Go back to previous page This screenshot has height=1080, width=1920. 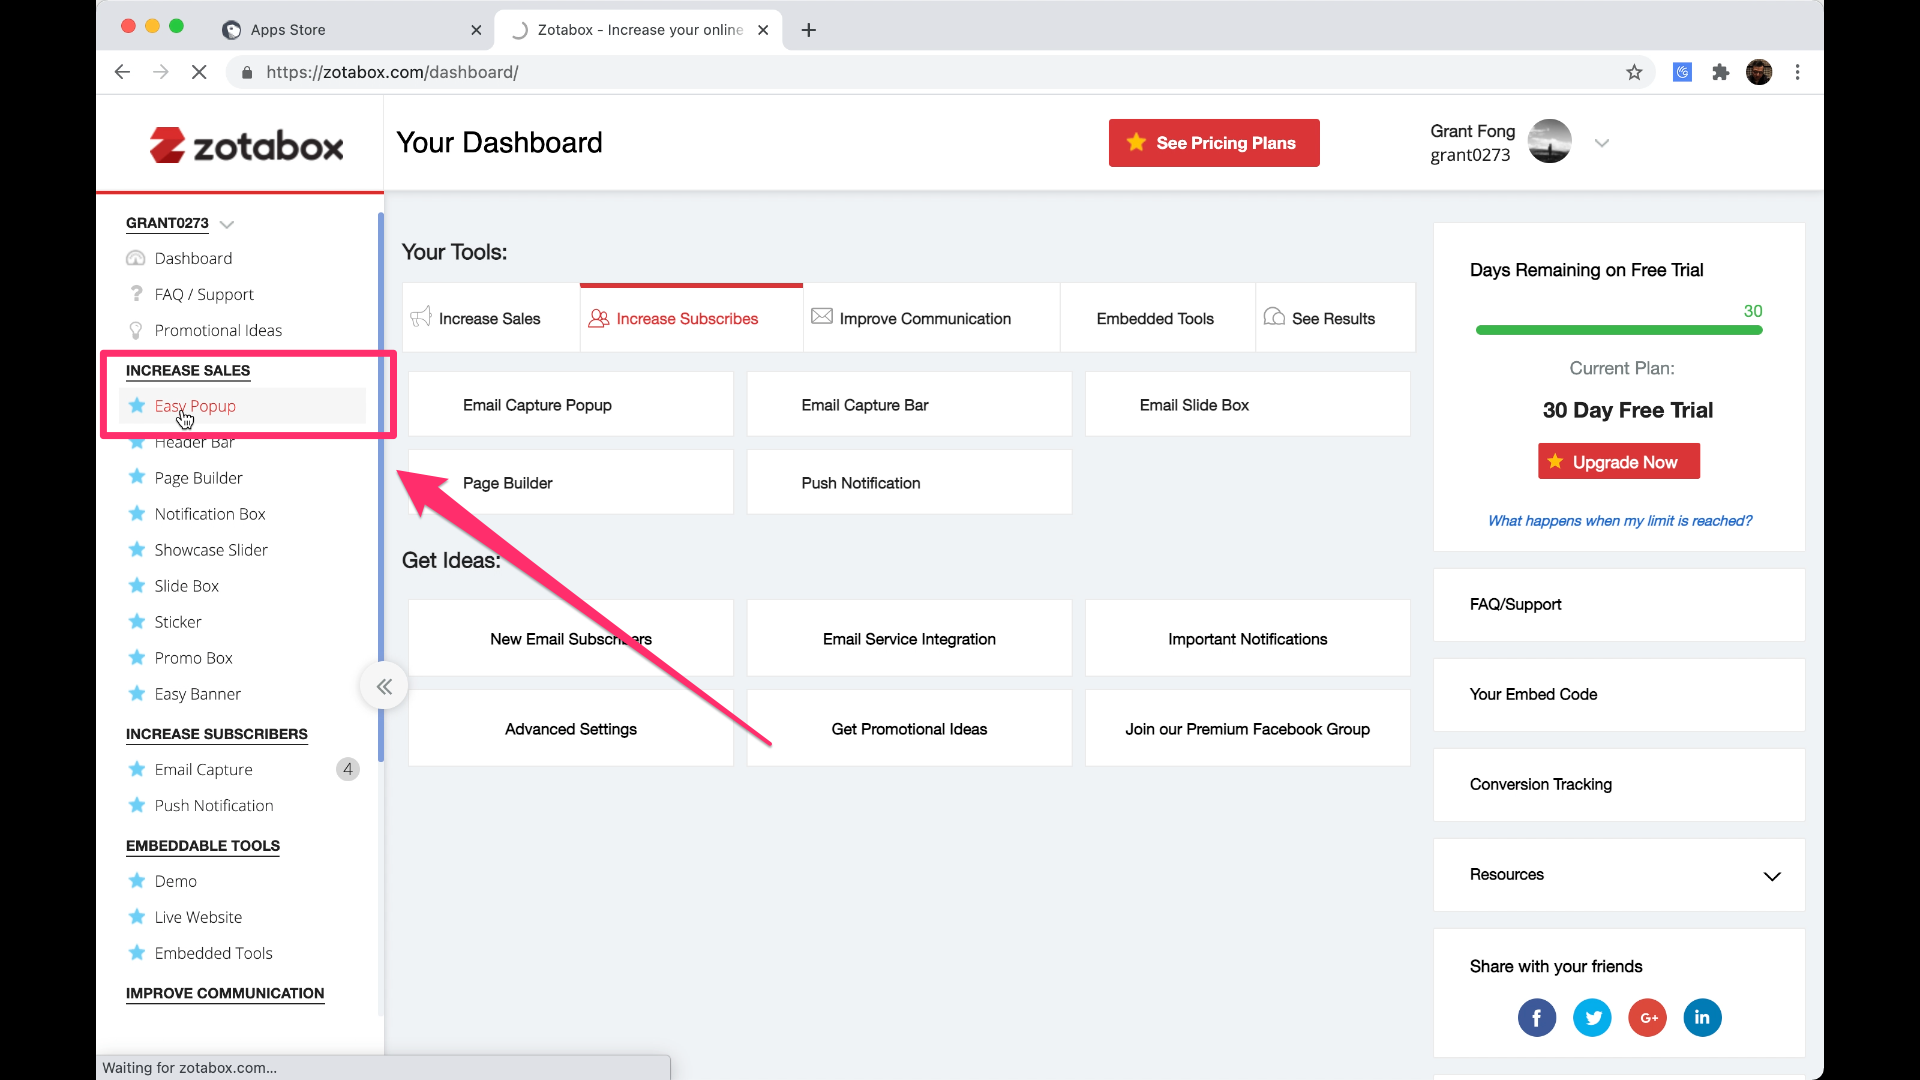point(122,72)
